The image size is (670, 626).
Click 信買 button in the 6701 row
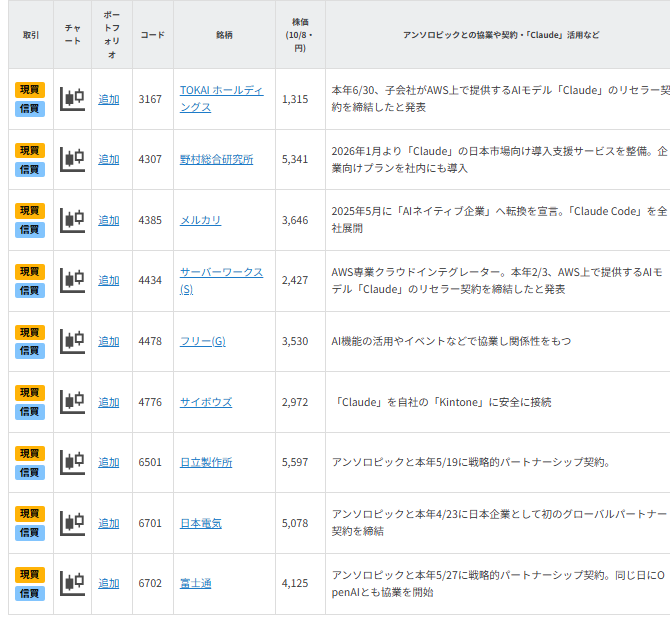point(30,532)
